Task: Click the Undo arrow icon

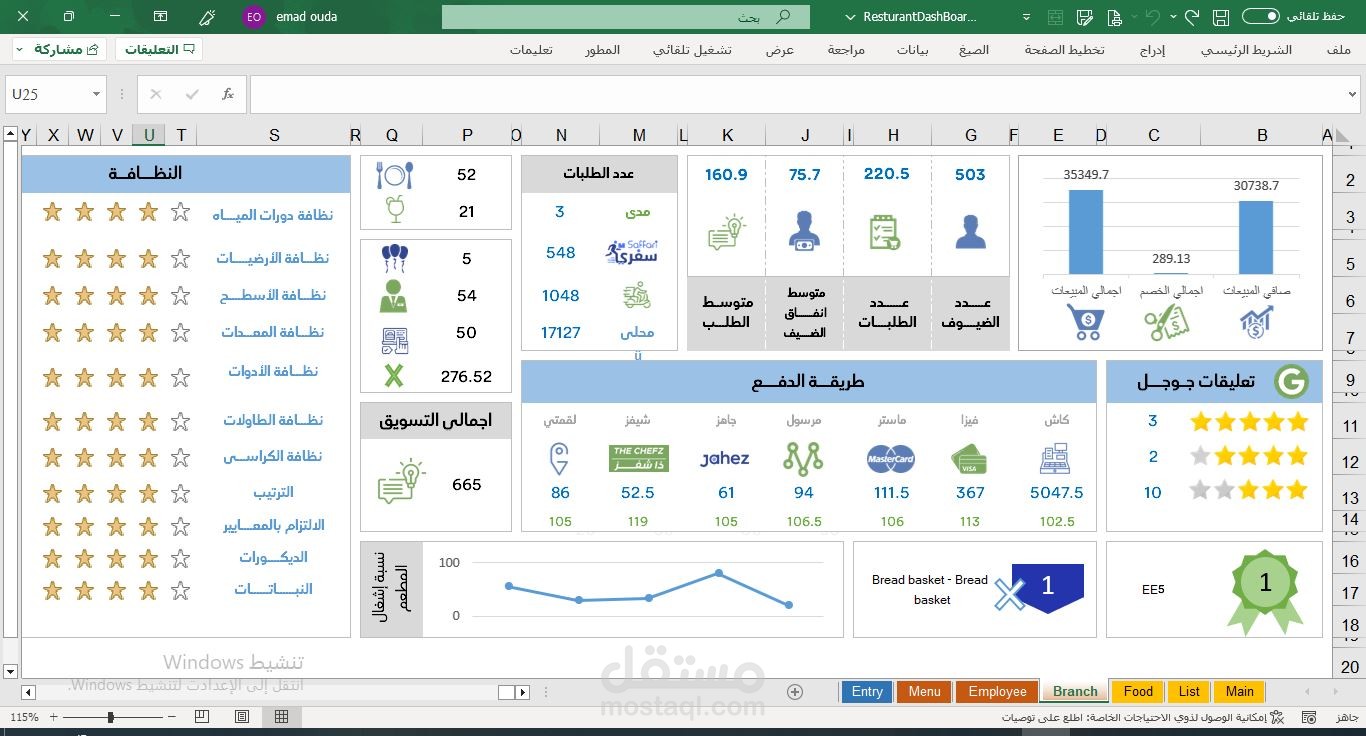Action: click(x=1152, y=17)
